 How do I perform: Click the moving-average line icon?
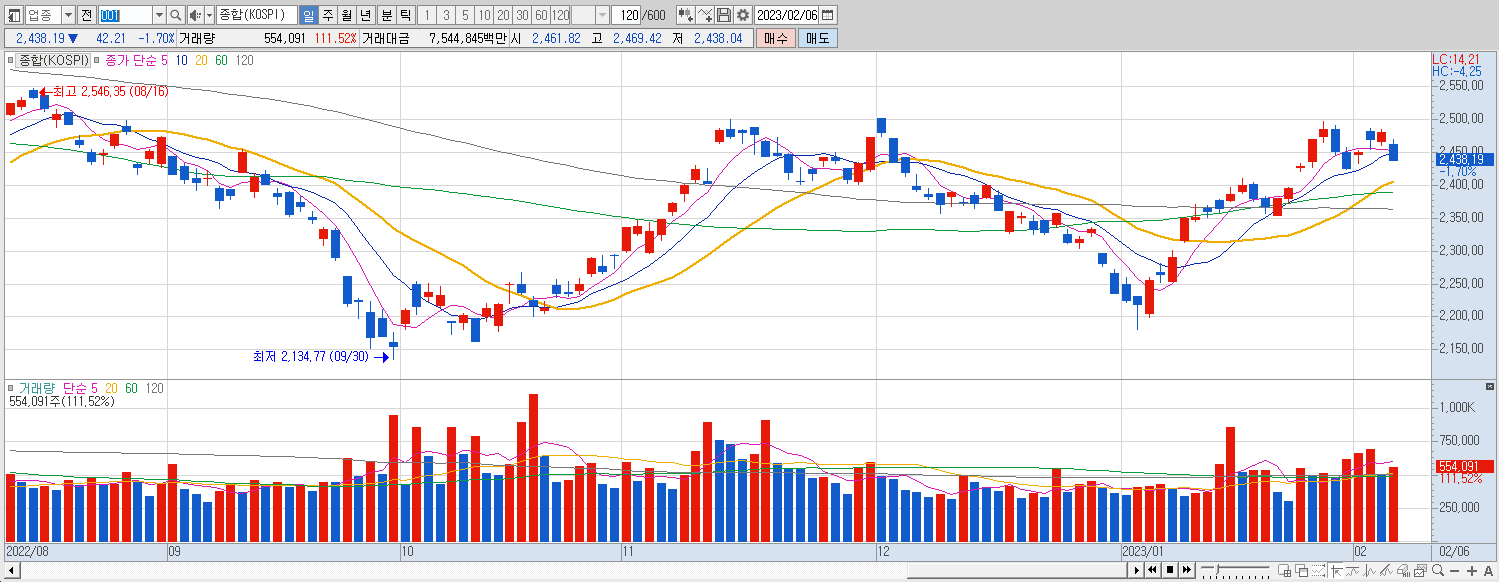coord(1352,571)
